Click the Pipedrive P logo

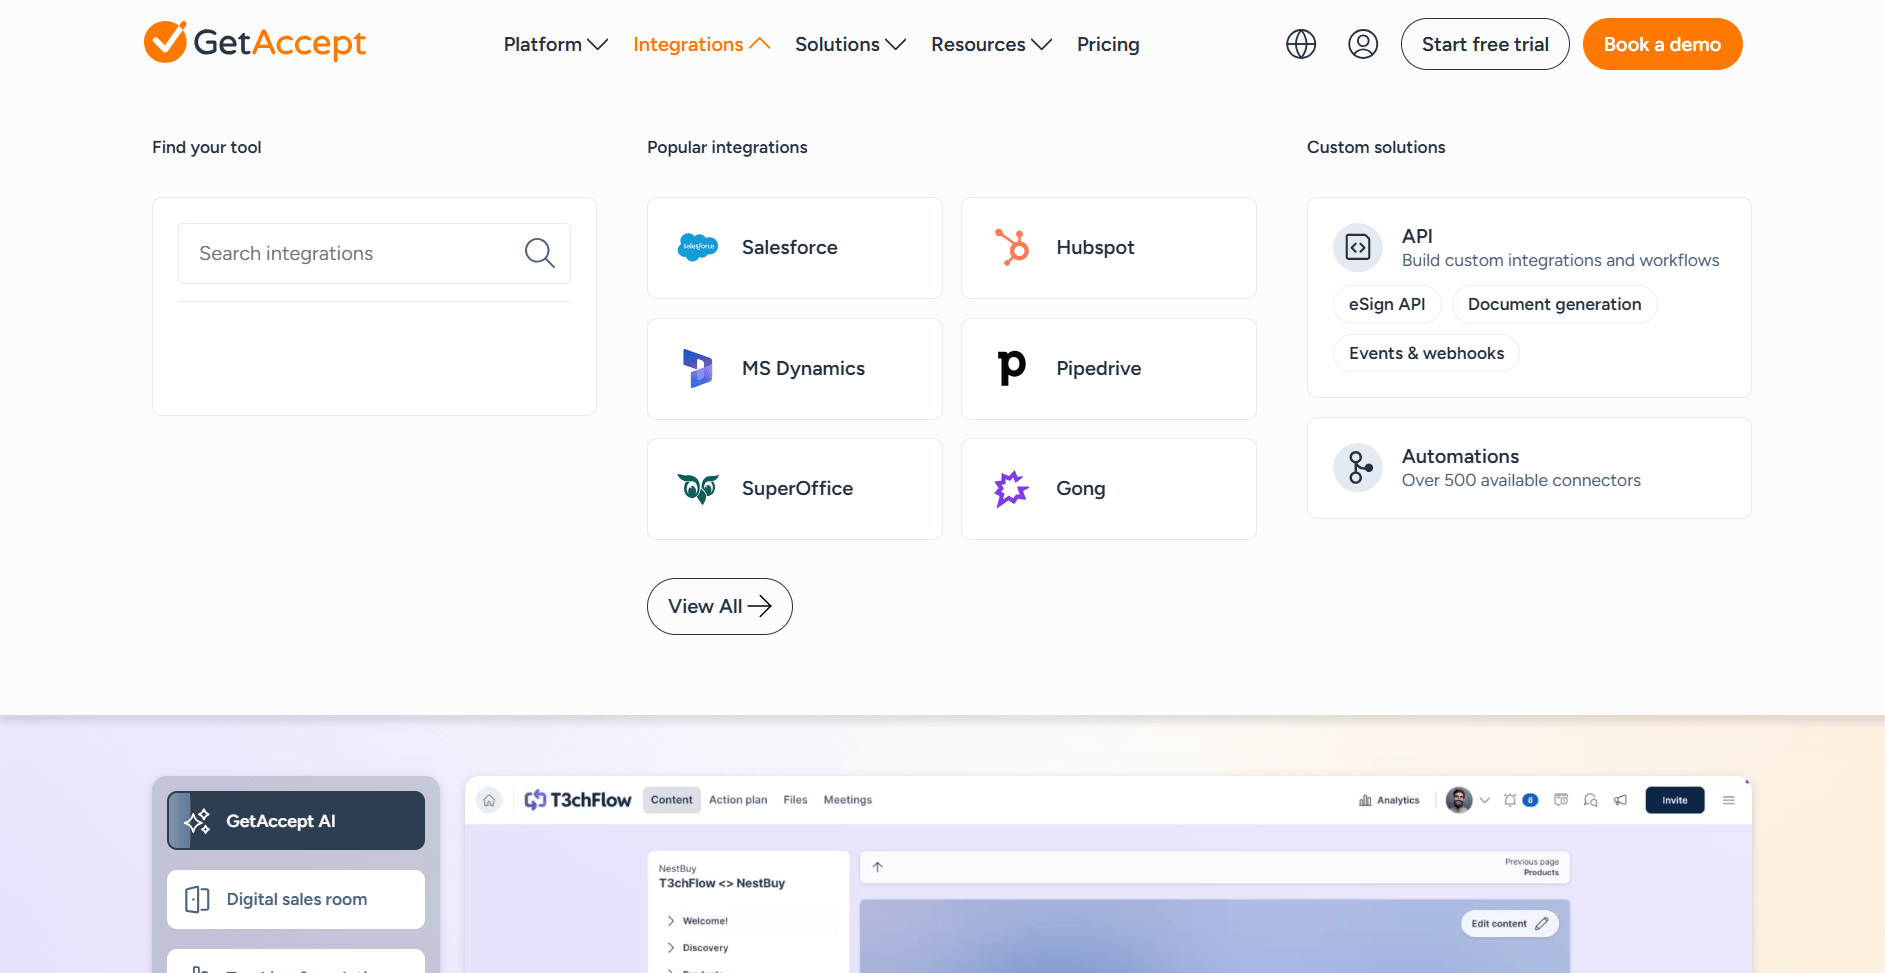[1012, 368]
